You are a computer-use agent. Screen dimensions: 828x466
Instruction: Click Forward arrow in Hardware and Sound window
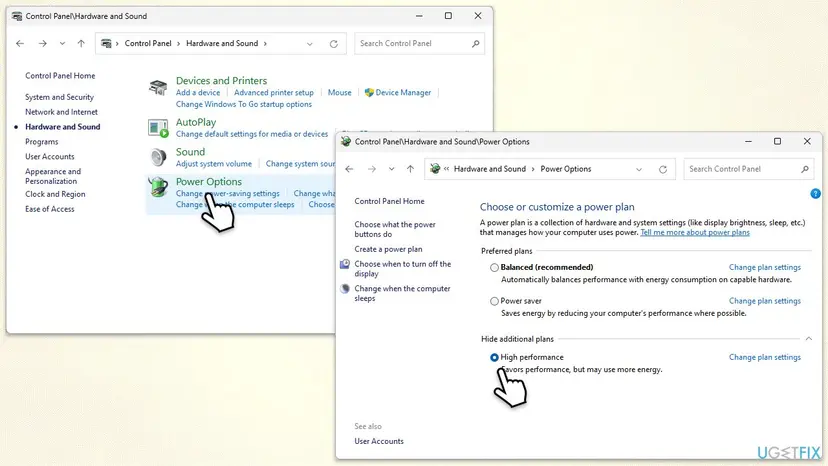tap(43, 43)
